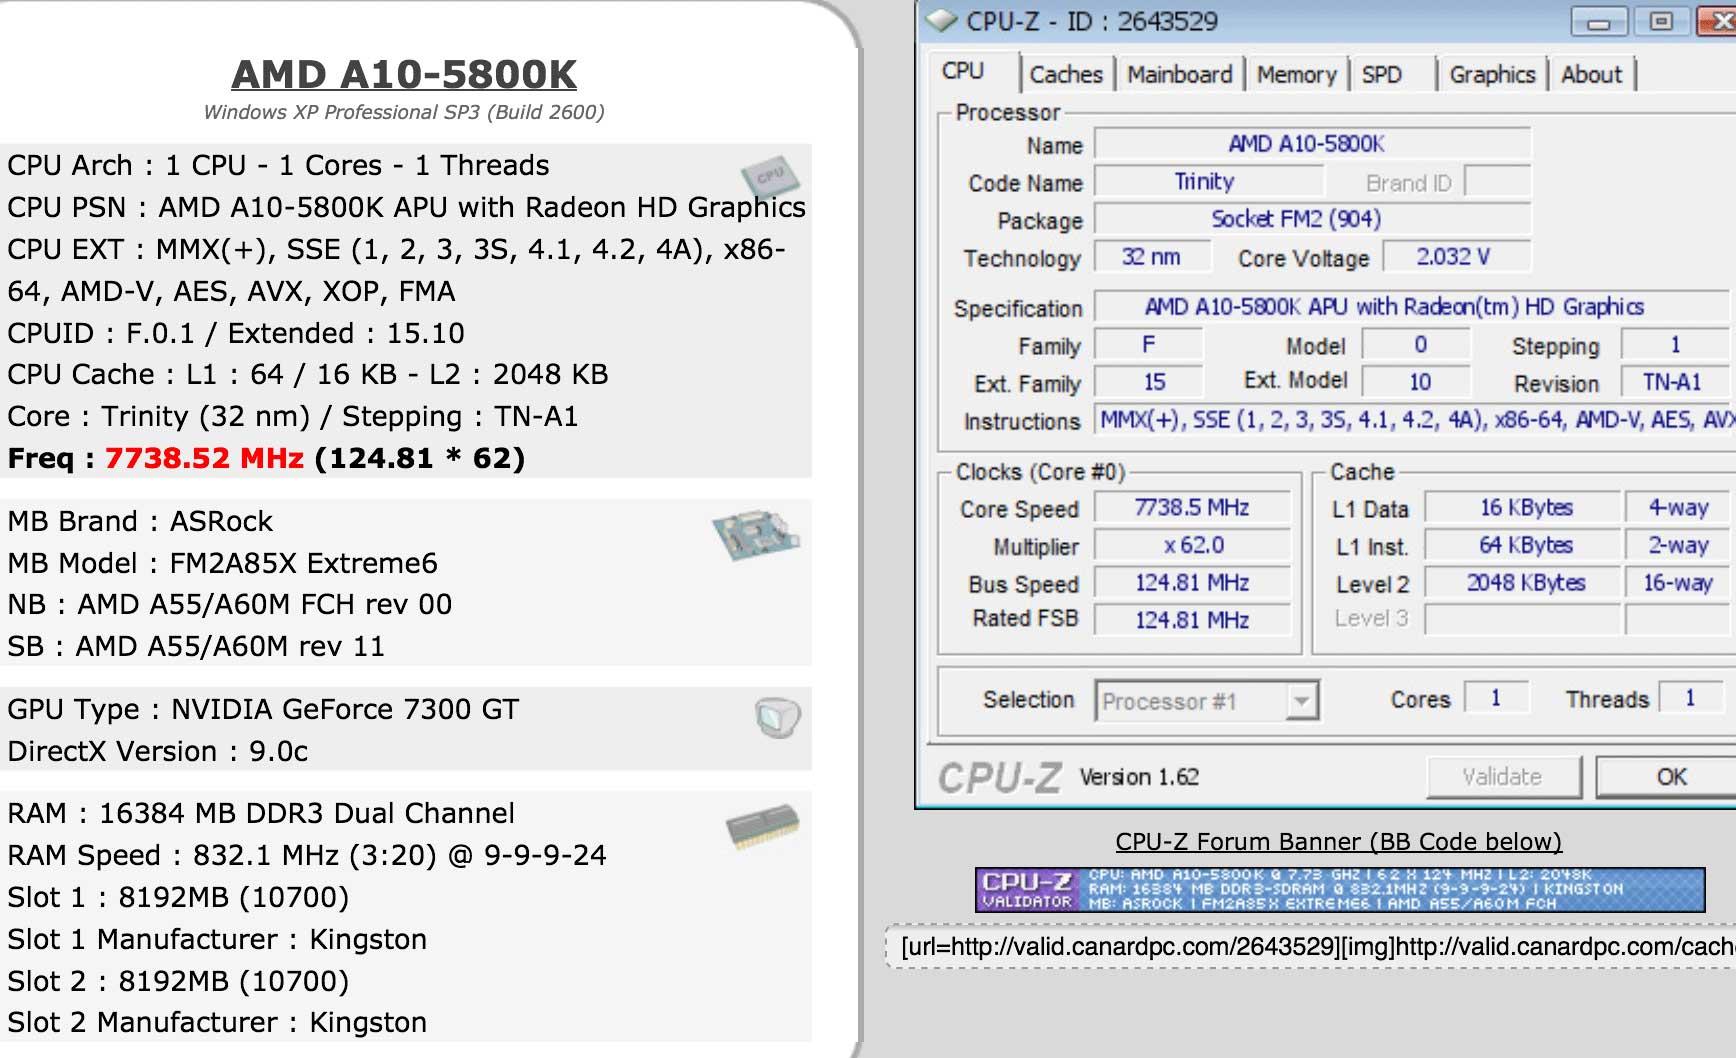
Task: Open the Memory tab
Action: [1296, 75]
